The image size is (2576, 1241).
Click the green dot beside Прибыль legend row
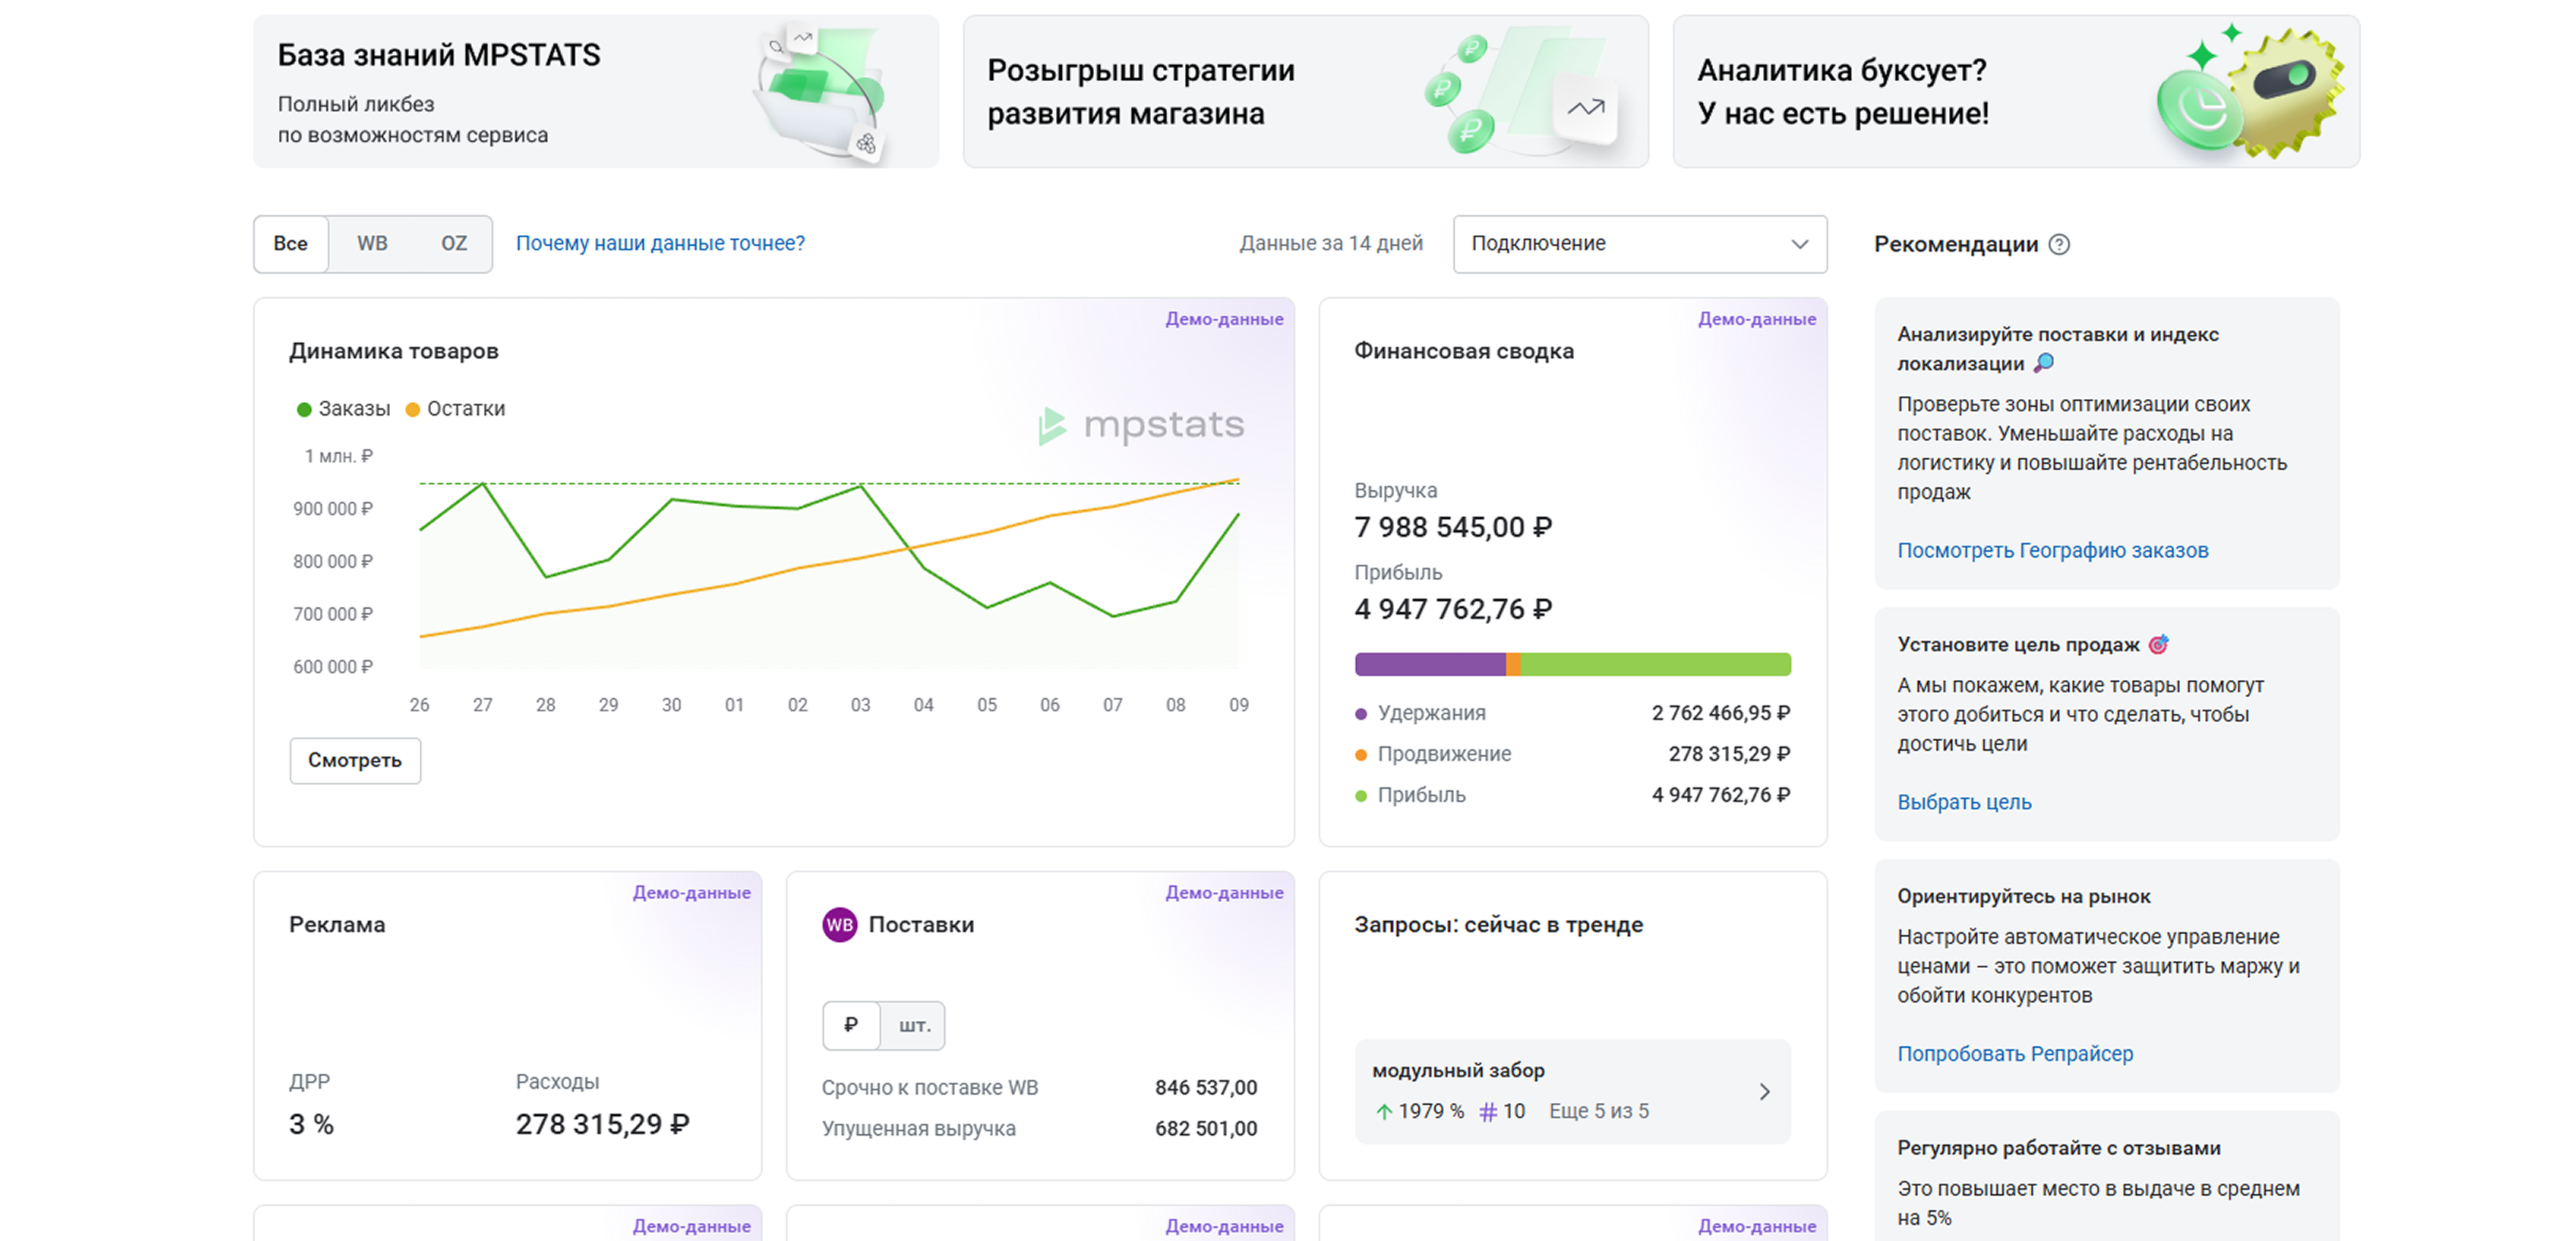(x=1360, y=796)
